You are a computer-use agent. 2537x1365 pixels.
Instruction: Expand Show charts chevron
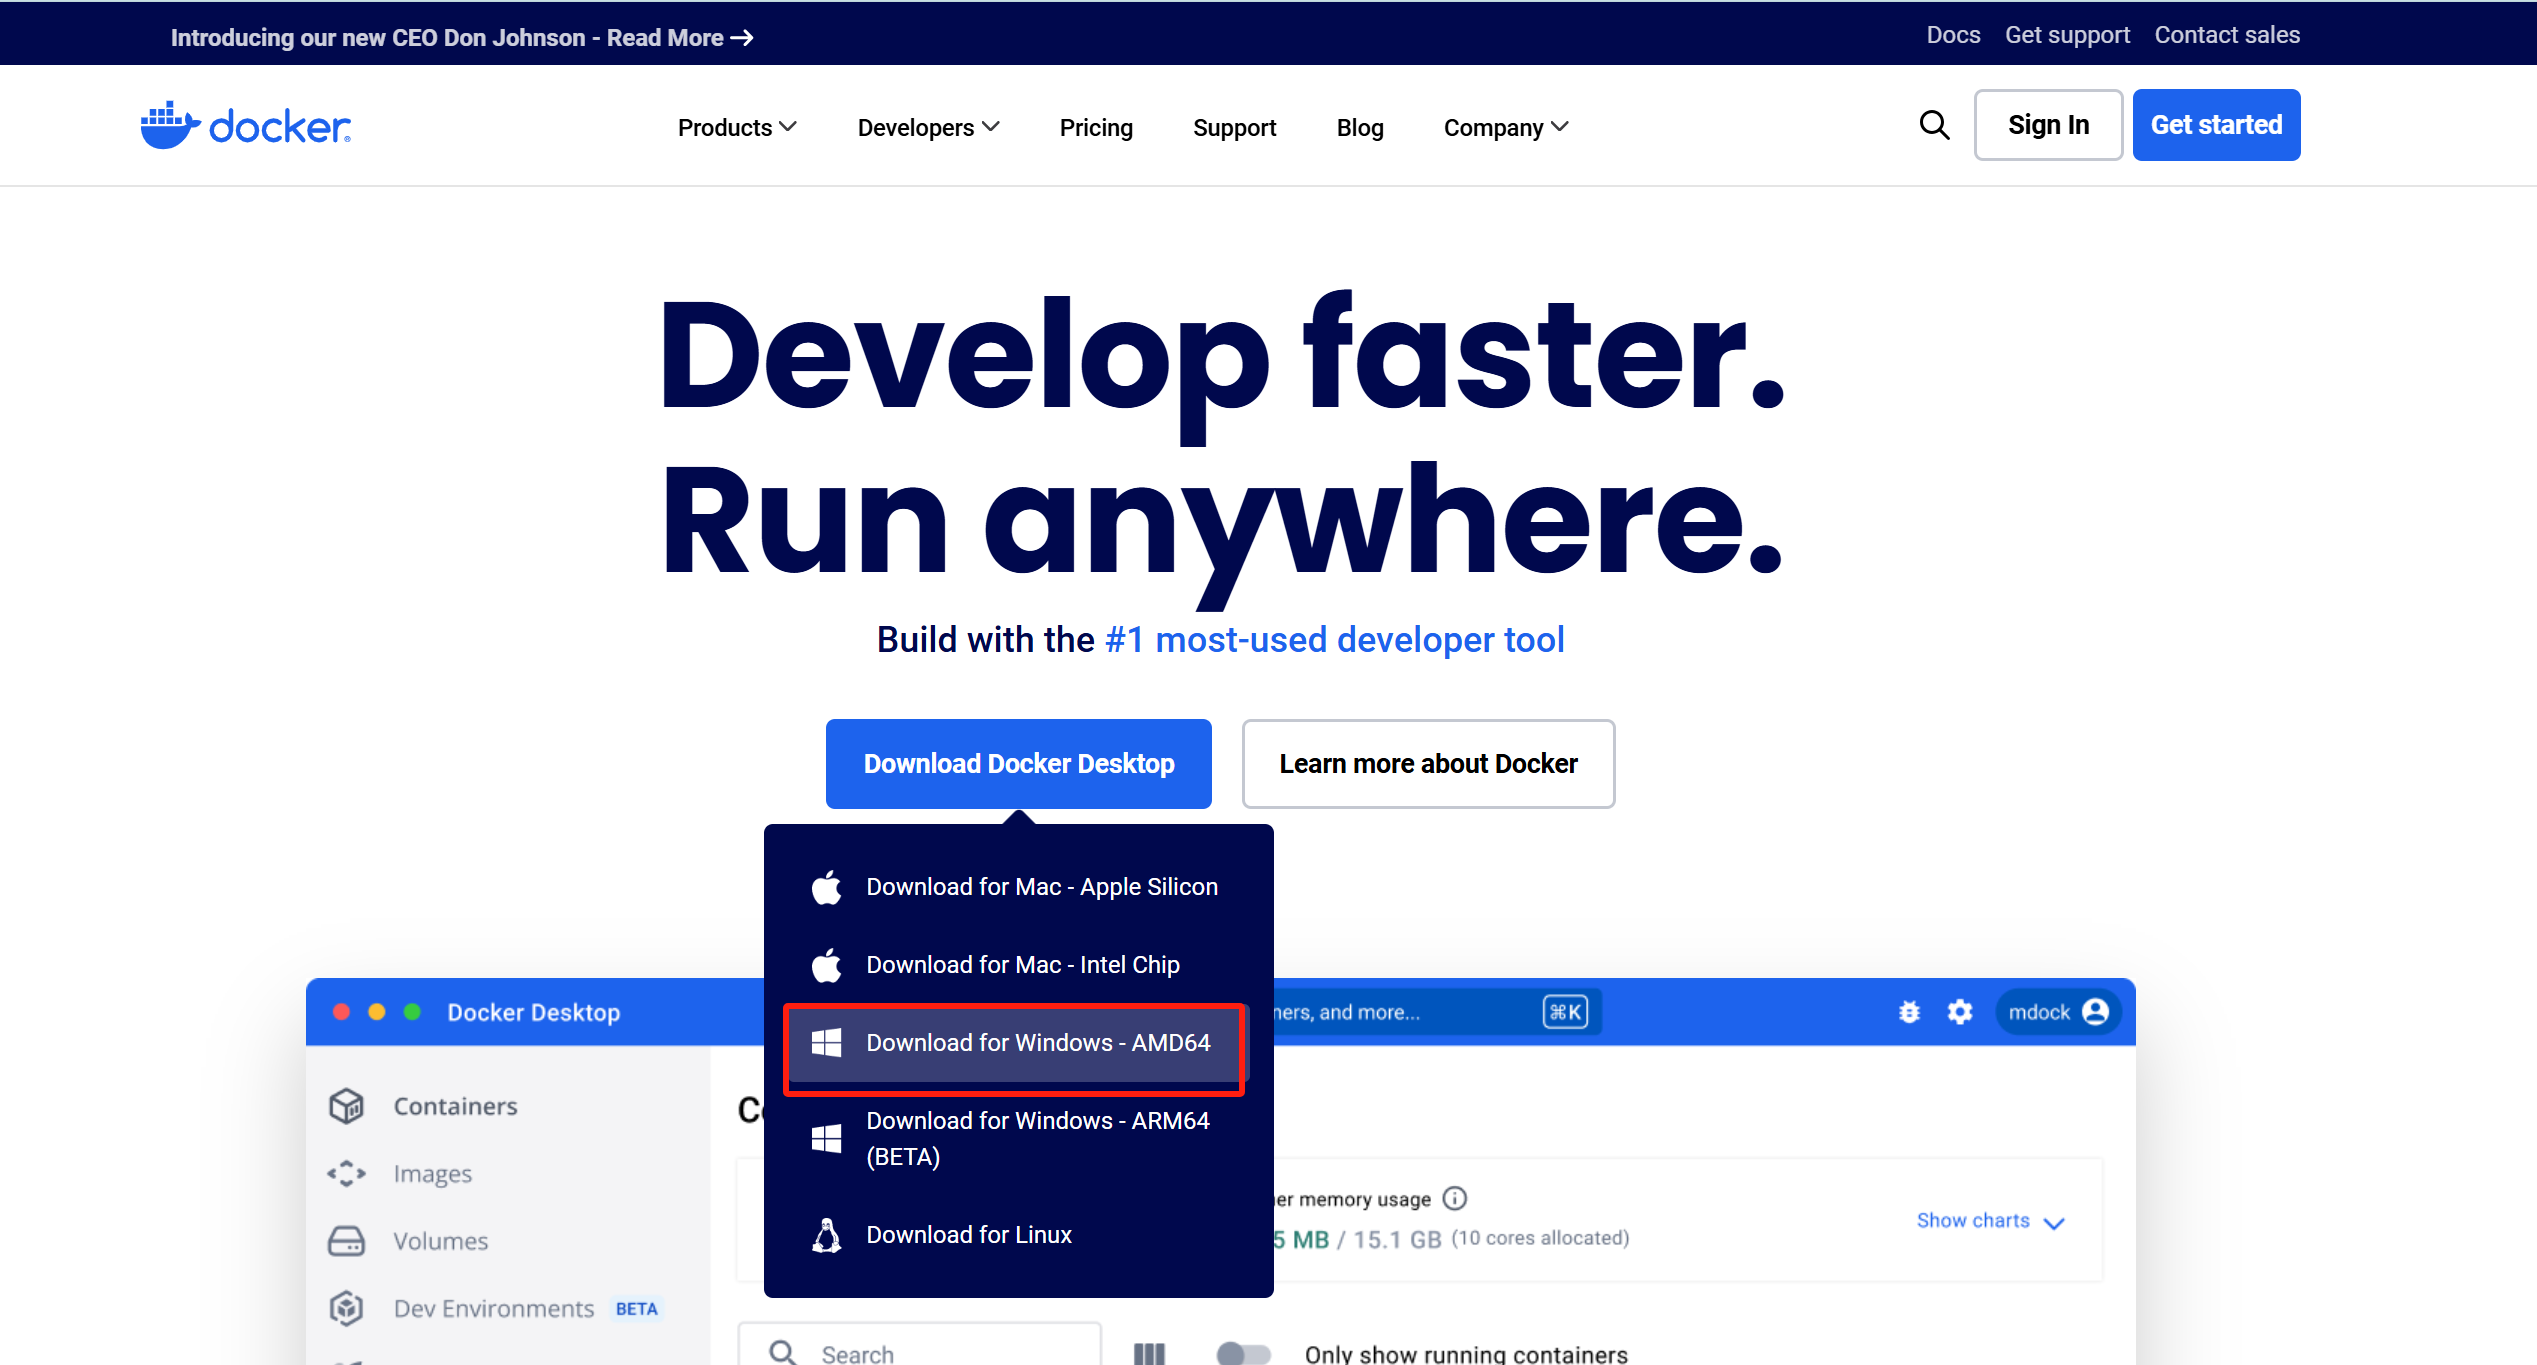point(2054,1223)
